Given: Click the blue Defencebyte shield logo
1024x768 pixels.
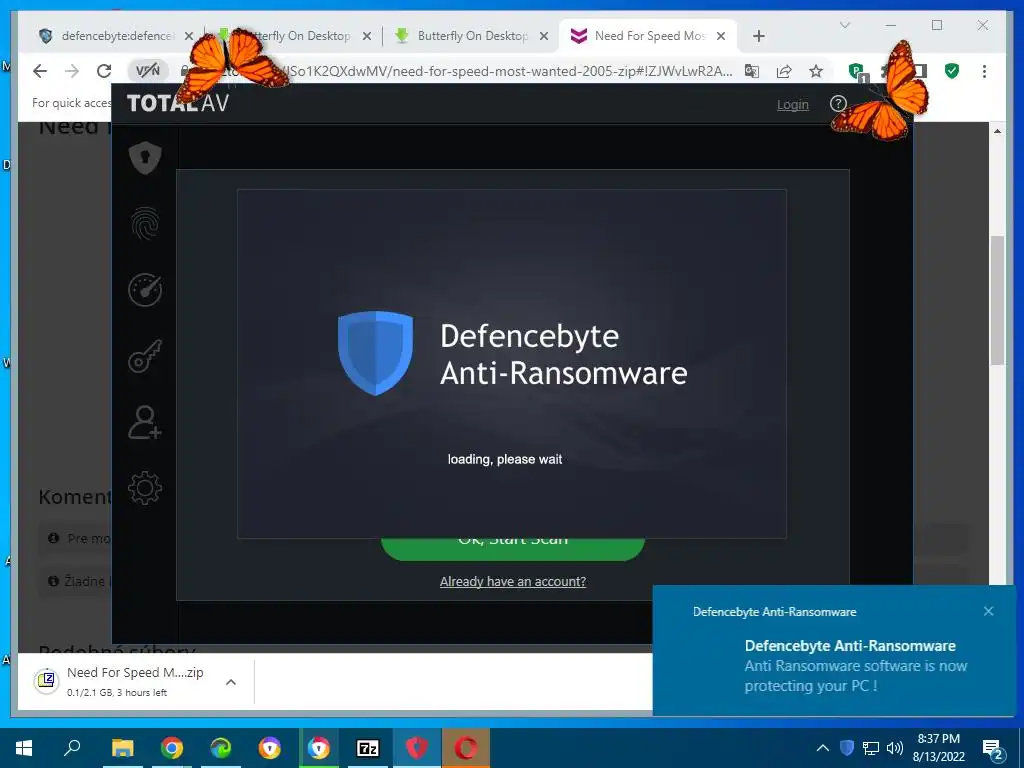Looking at the screenshot, I should pos(375,353).
